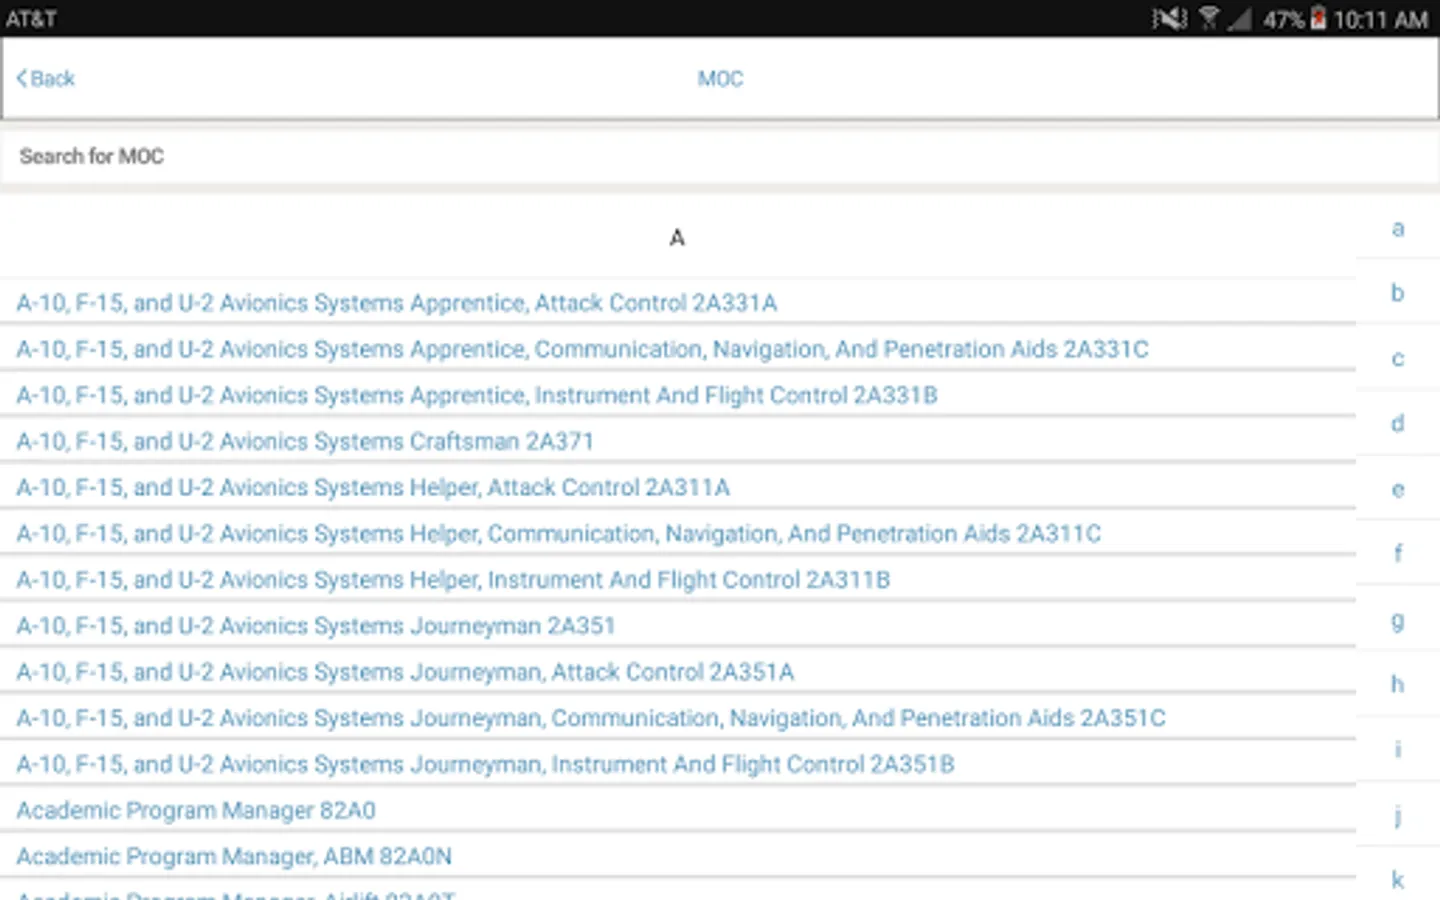1440x900 pixels.
Task: Open Helper, Instrument And Flight Control 2A311B
Action: (453, 580)
